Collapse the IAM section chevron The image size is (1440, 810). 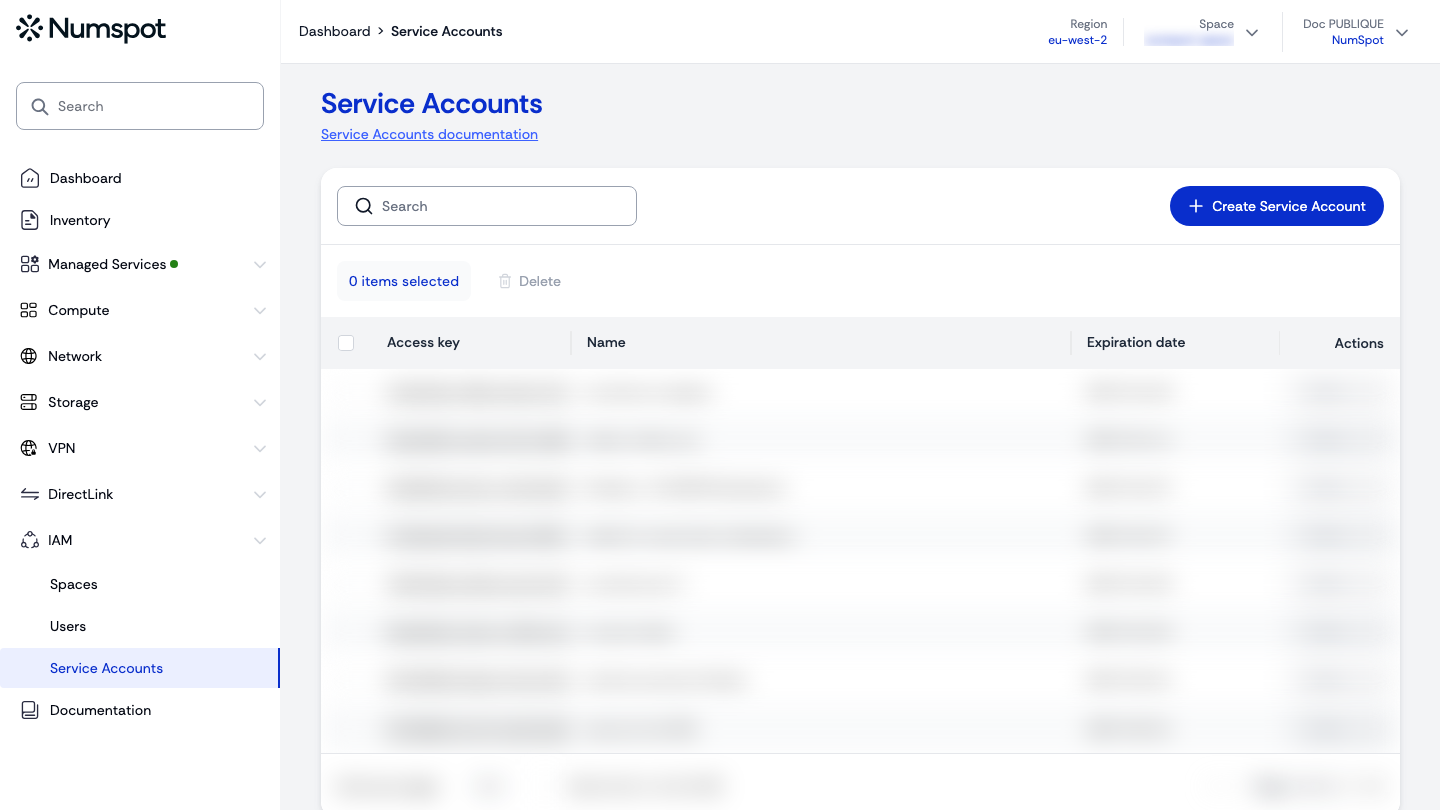[260, 541]
